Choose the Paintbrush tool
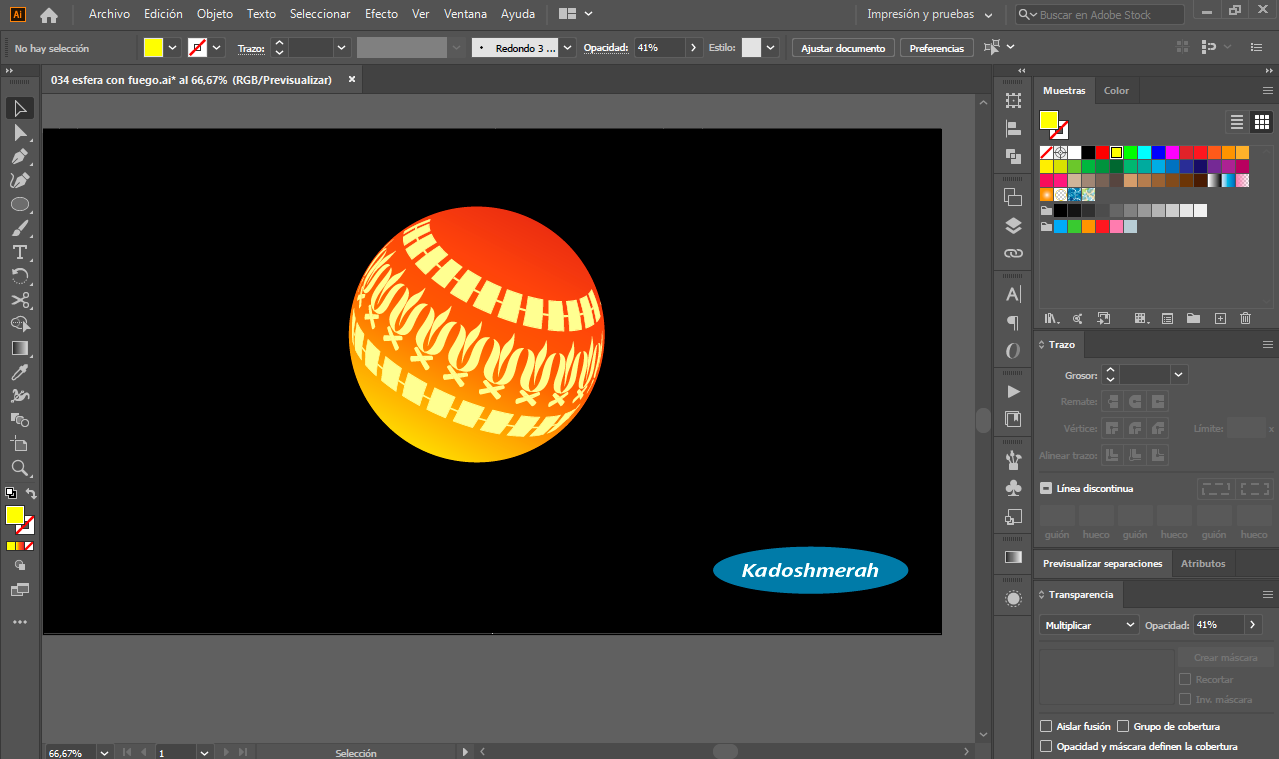This screenshot has width=1279, height=759. 20,228
